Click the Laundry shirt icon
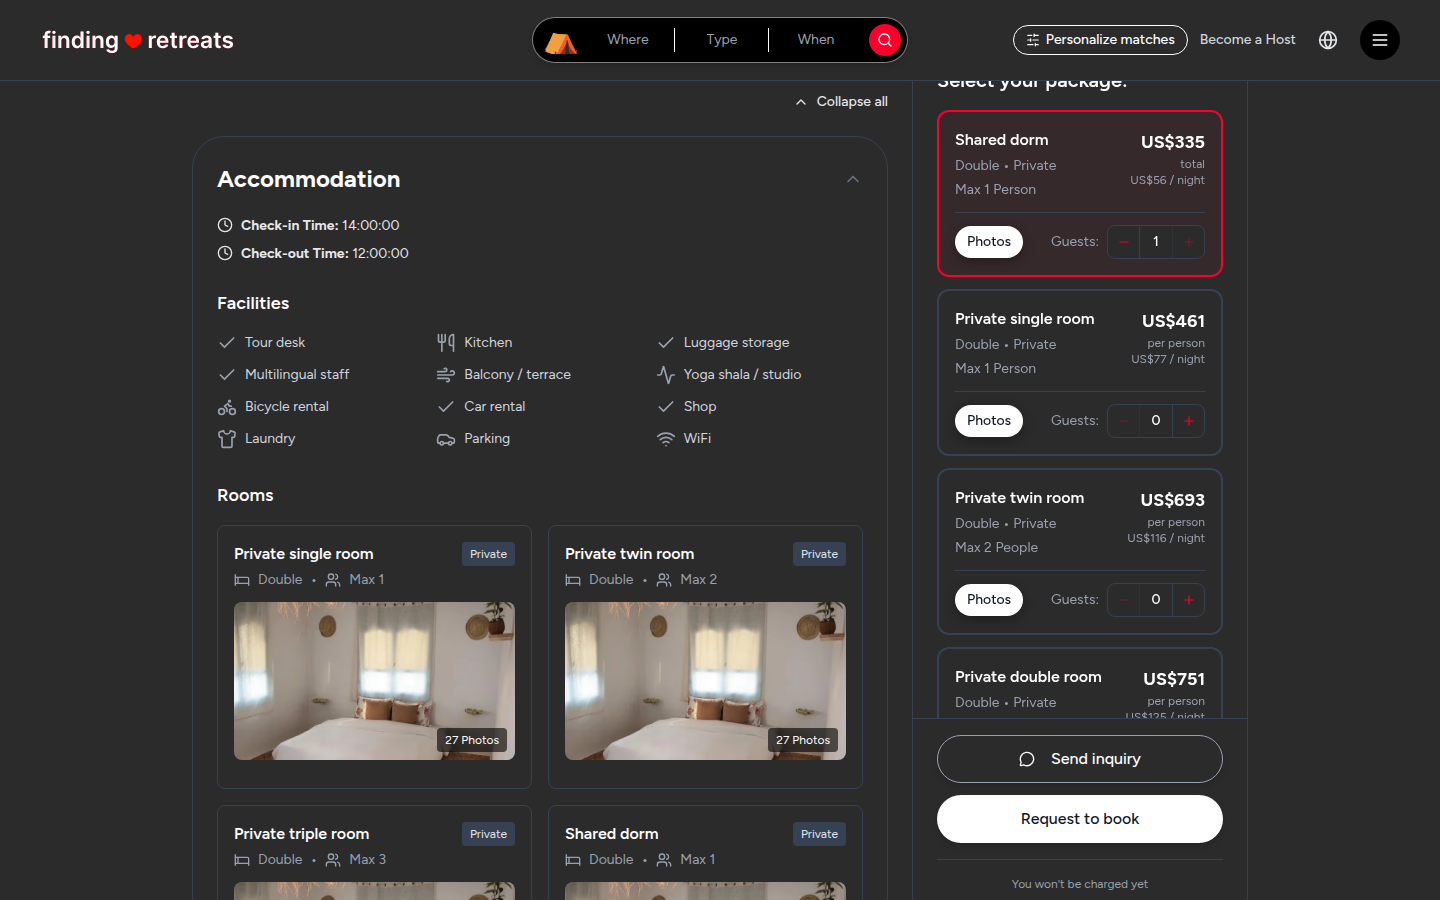The height and width of the screenshot is (900, 1440). (x=227, y=439)
